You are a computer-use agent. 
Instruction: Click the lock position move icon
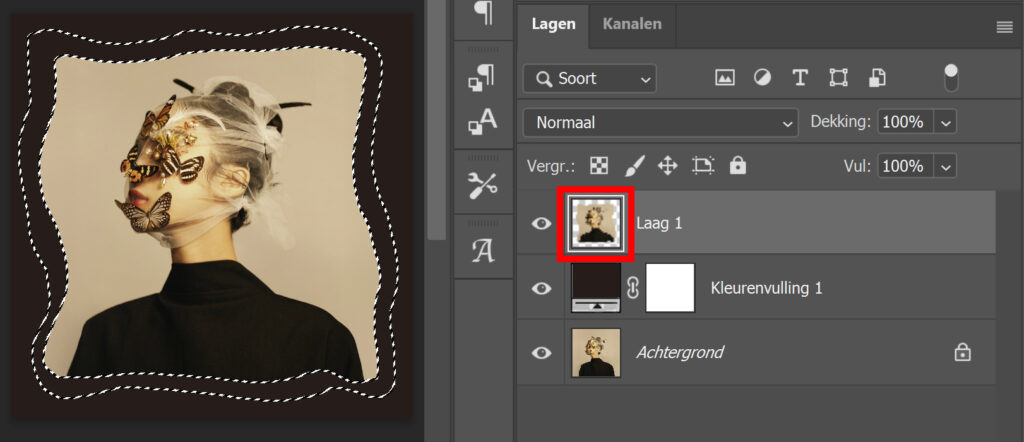click(668, 165)
